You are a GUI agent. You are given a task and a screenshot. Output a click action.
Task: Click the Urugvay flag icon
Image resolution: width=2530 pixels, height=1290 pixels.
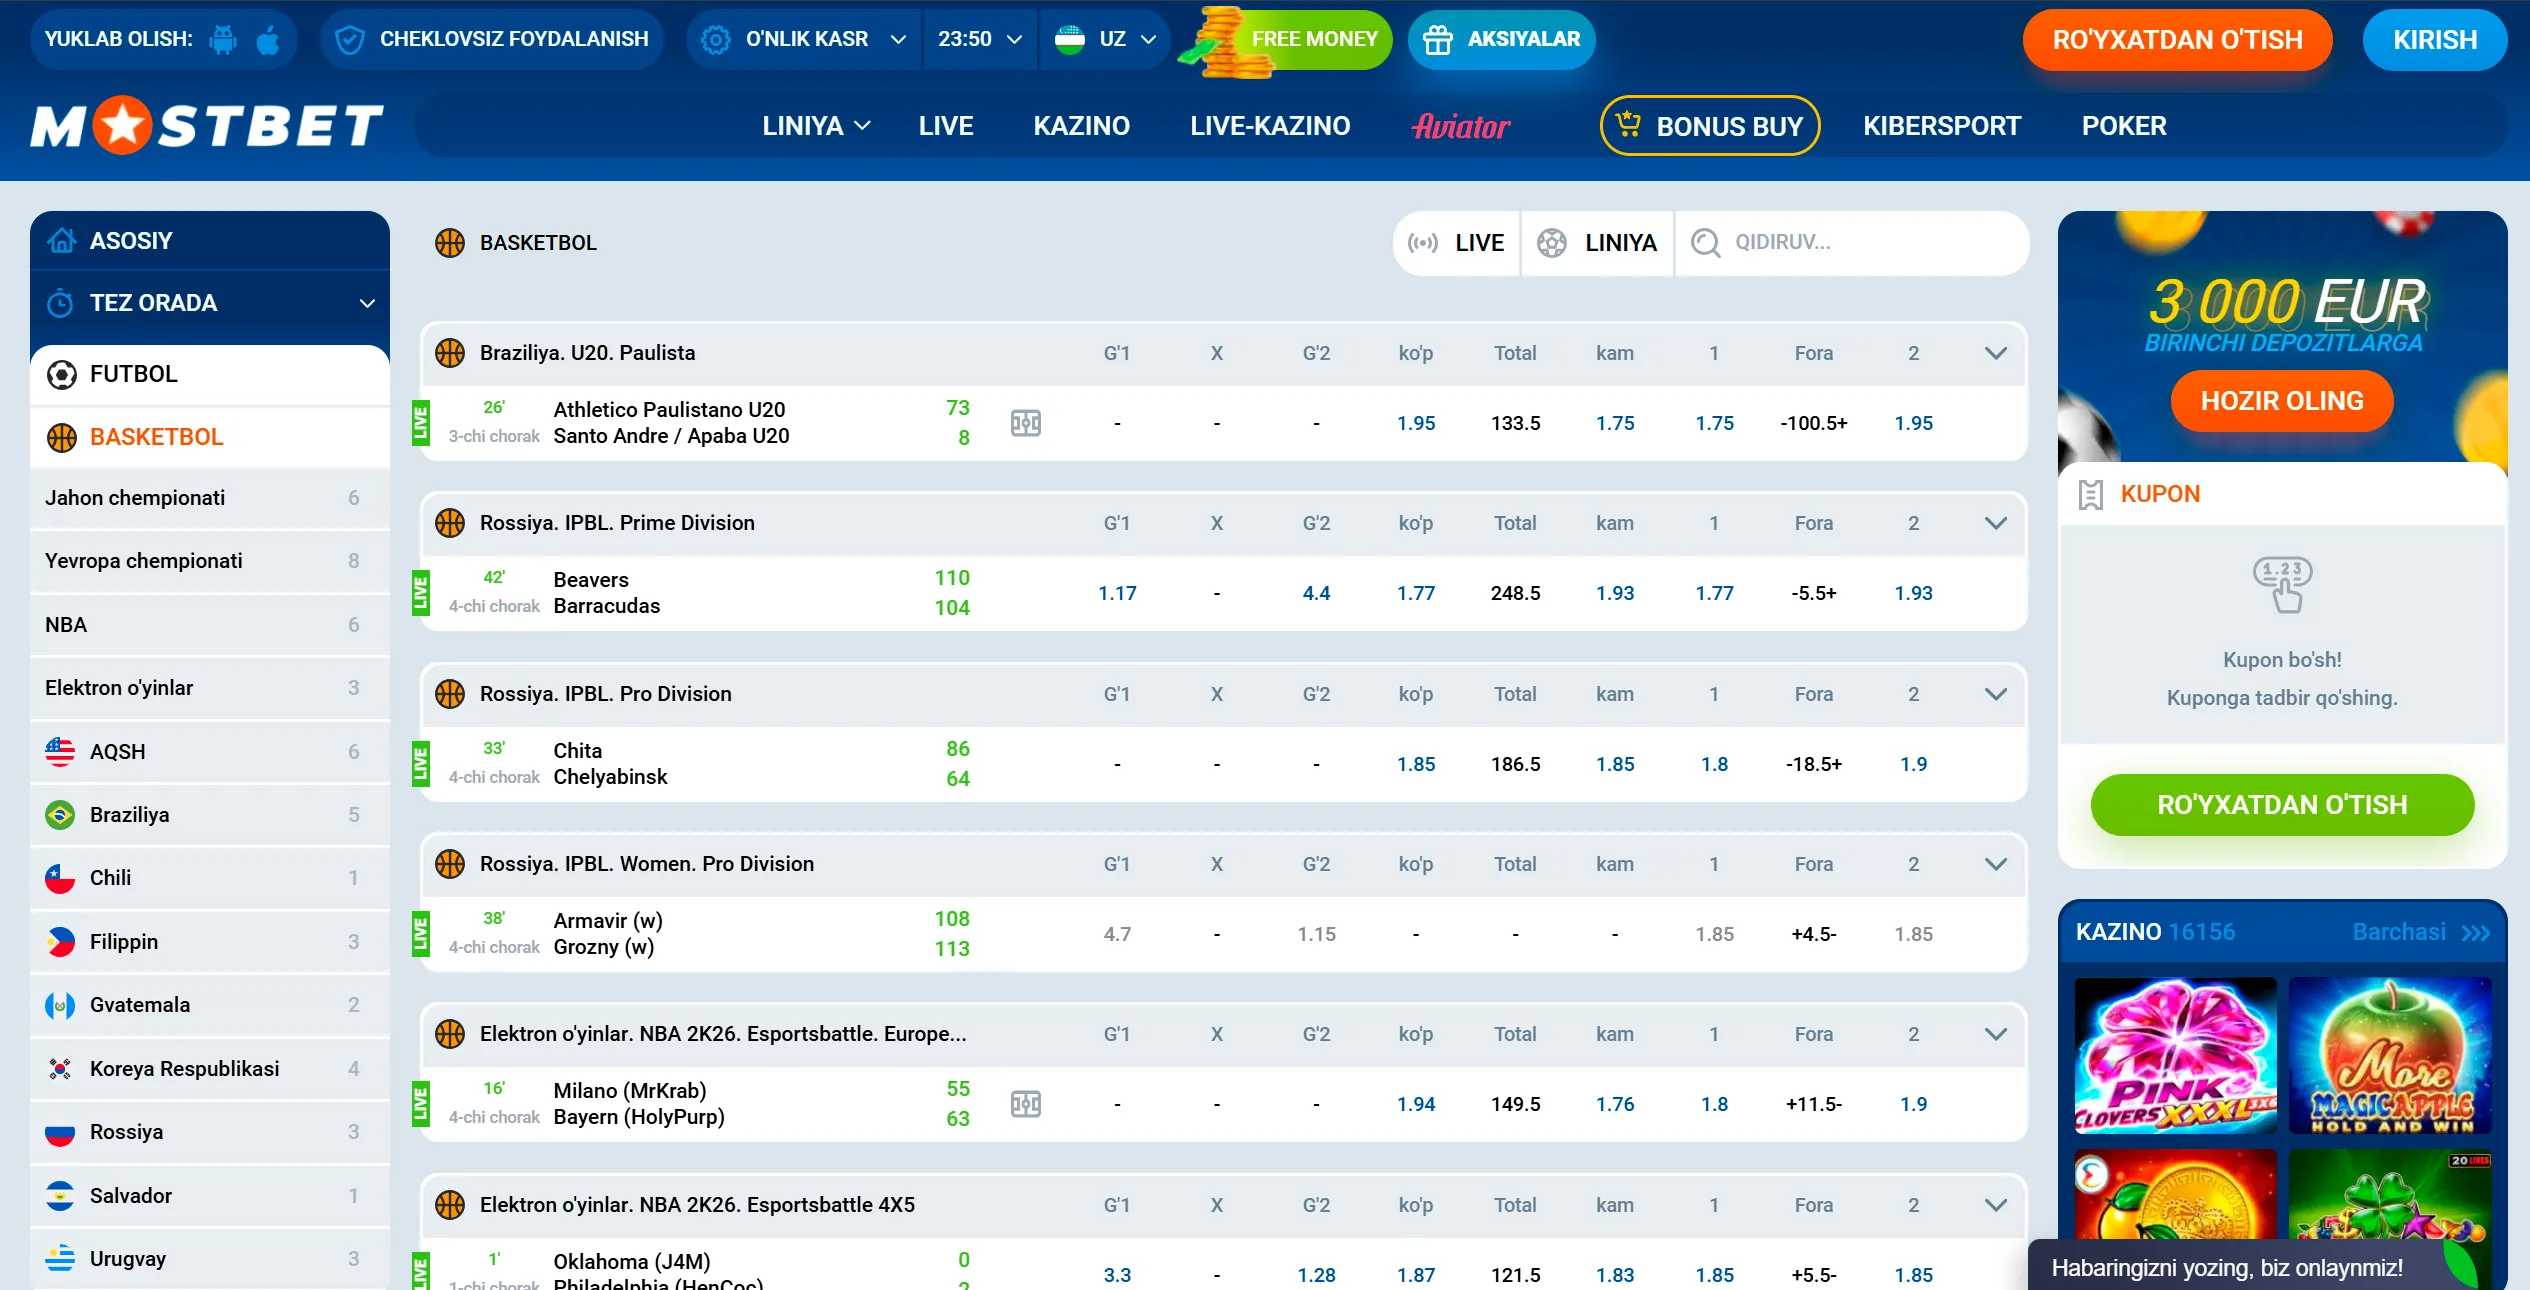[60, 1259]
